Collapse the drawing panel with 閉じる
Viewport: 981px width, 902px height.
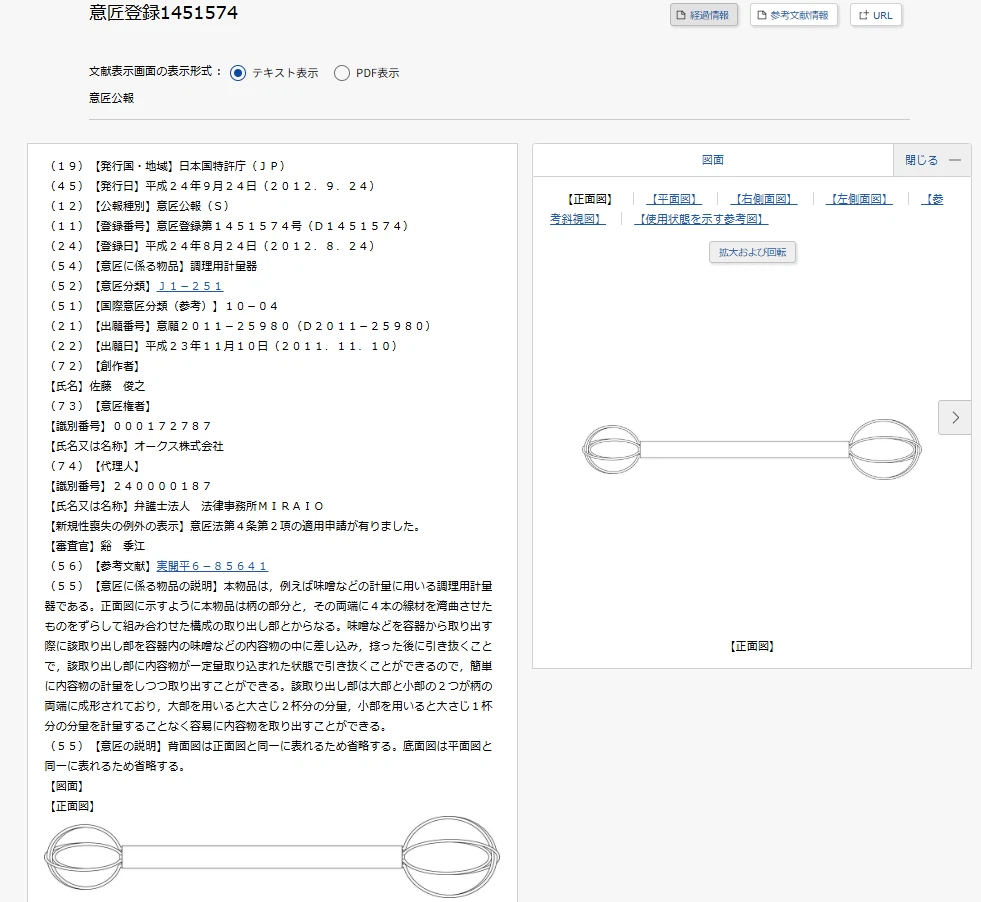pos(931,160)
